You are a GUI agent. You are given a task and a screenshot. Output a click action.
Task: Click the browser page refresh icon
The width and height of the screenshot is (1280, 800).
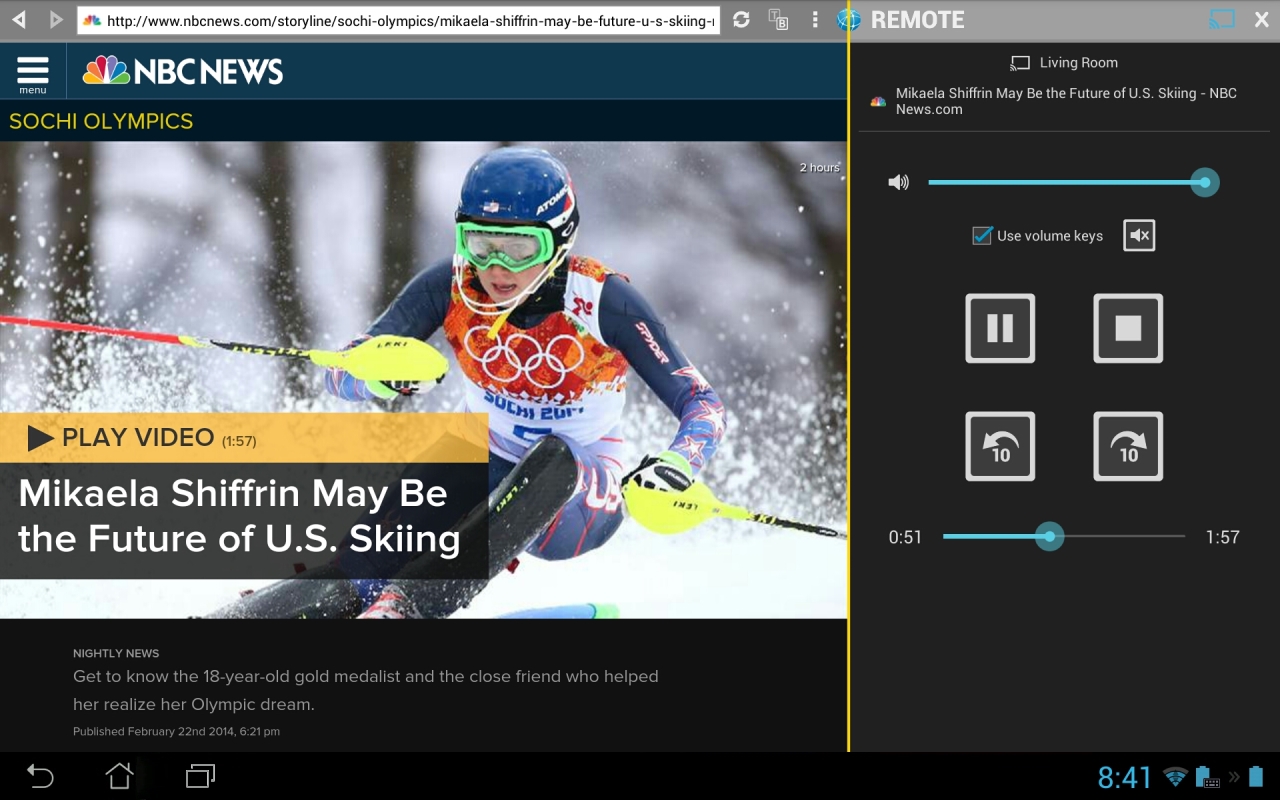coord(741,19)
